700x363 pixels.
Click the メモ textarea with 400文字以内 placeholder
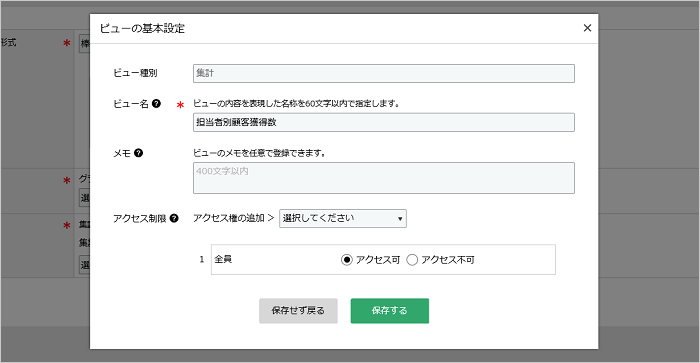pos(384,178)
